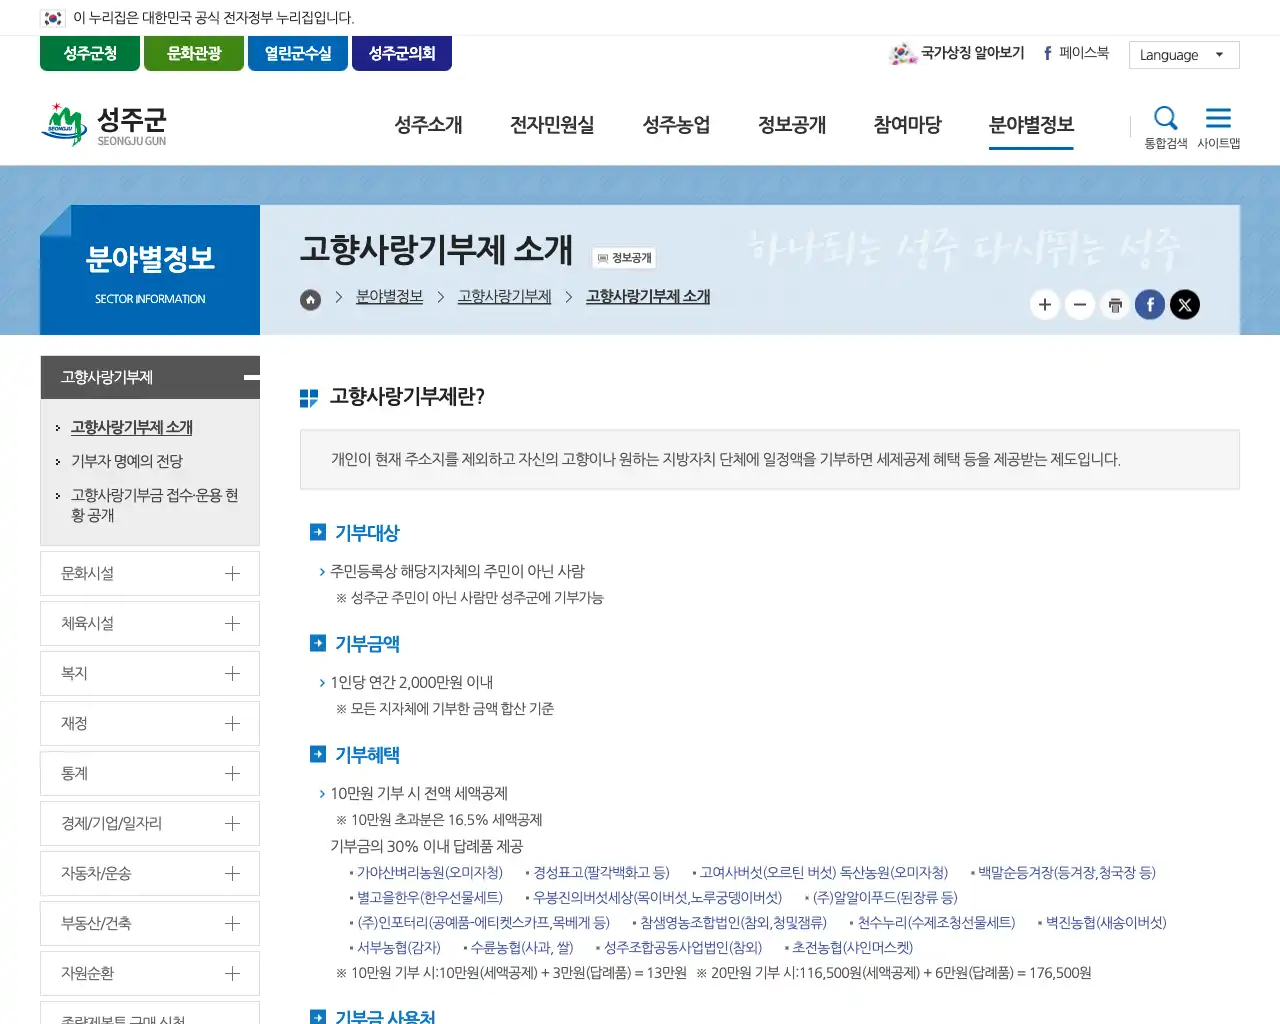Collapse the 고향사랑기부제 sidebar section

coord(150,377)
